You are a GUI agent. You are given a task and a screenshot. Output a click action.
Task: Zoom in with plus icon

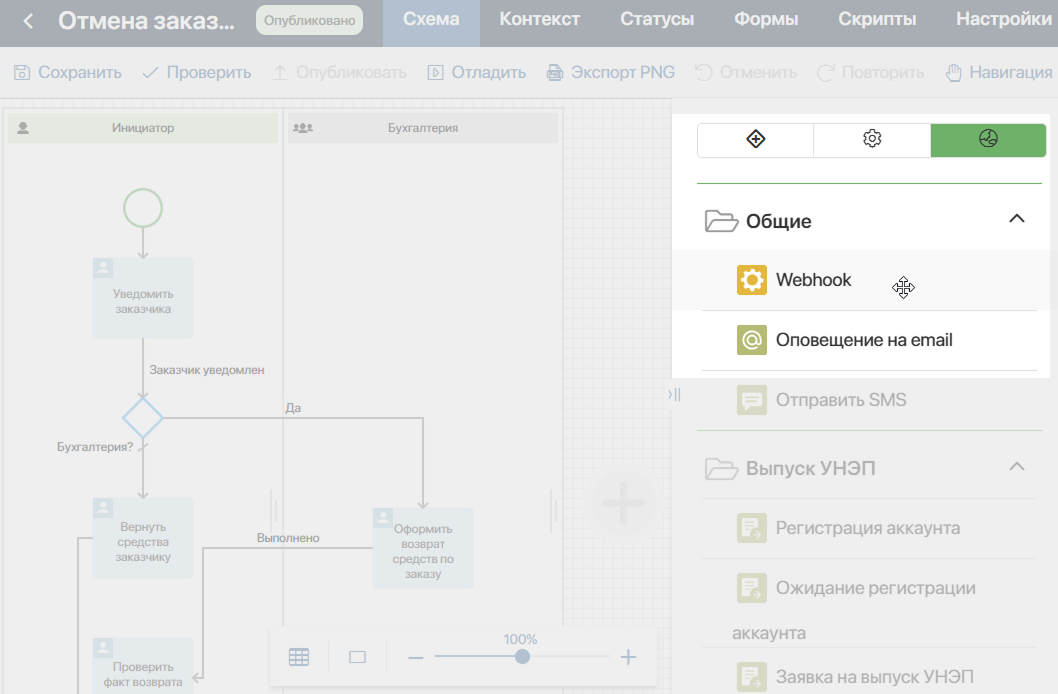tap(628, 657)
